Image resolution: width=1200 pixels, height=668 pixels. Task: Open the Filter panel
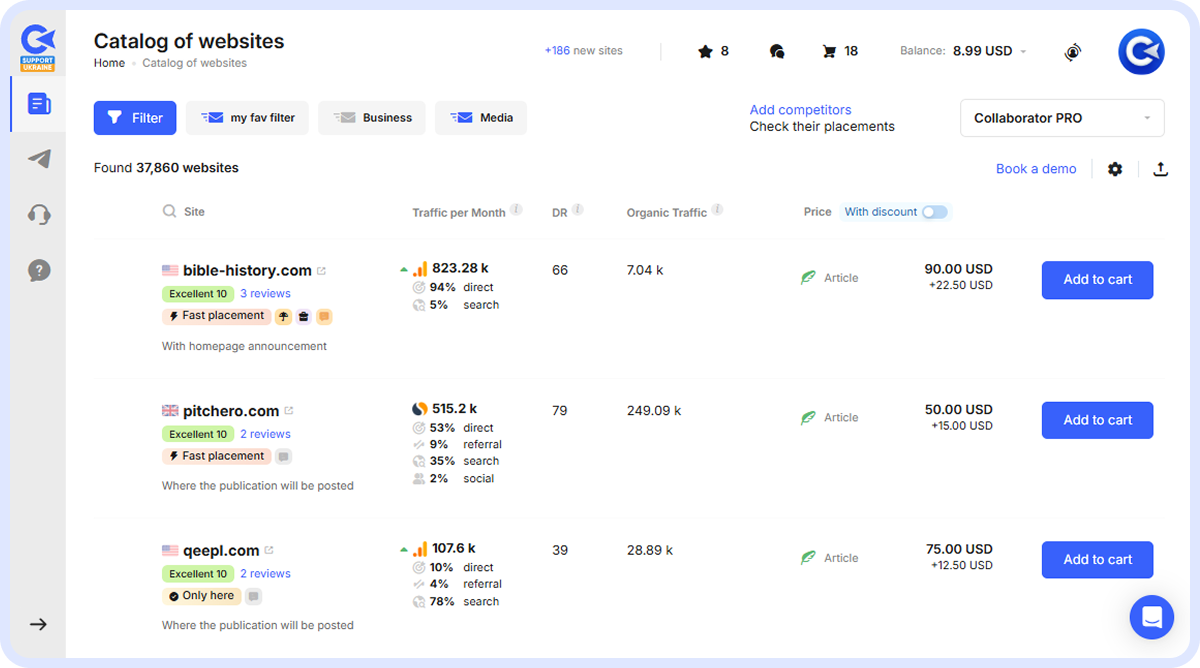point(135,117)
